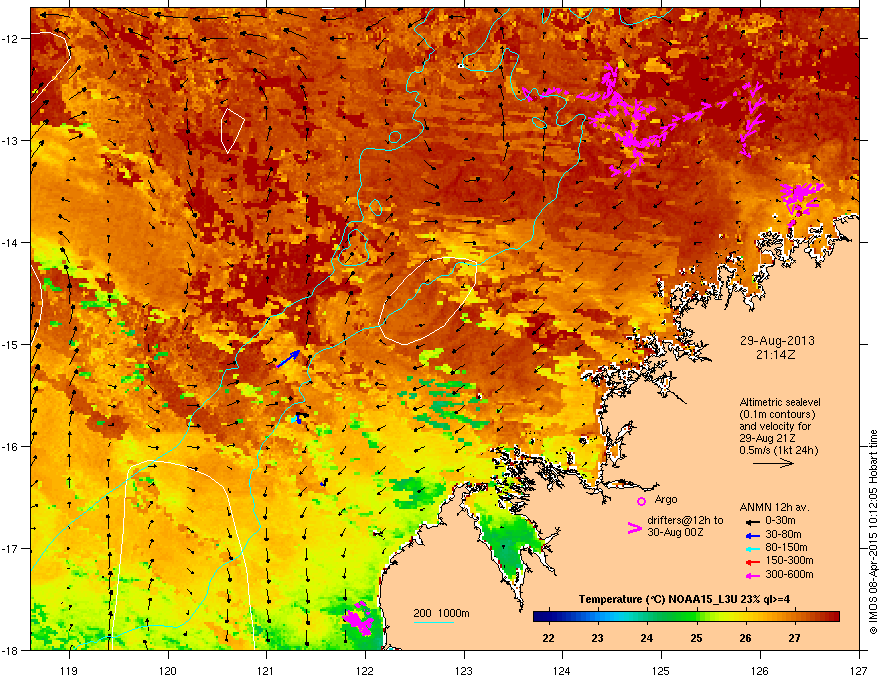This screenshot has width=880, height=680.
Task: Select the blue 30-80m arrow in legend
Action: [752, 536]
